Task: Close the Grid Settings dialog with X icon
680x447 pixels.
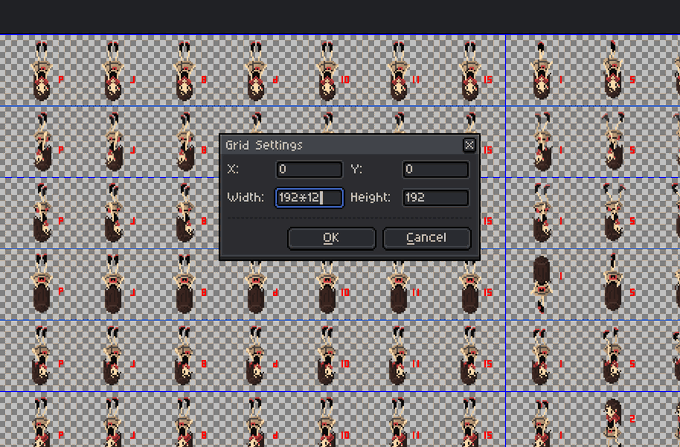Action: pos(469,145)
